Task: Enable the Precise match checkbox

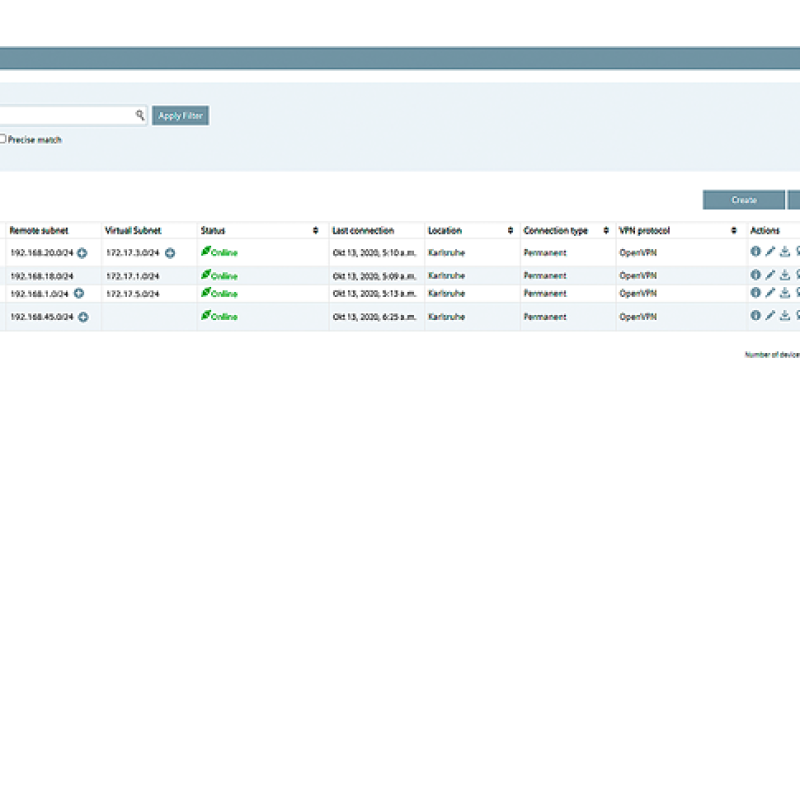Action: point(3,139)
